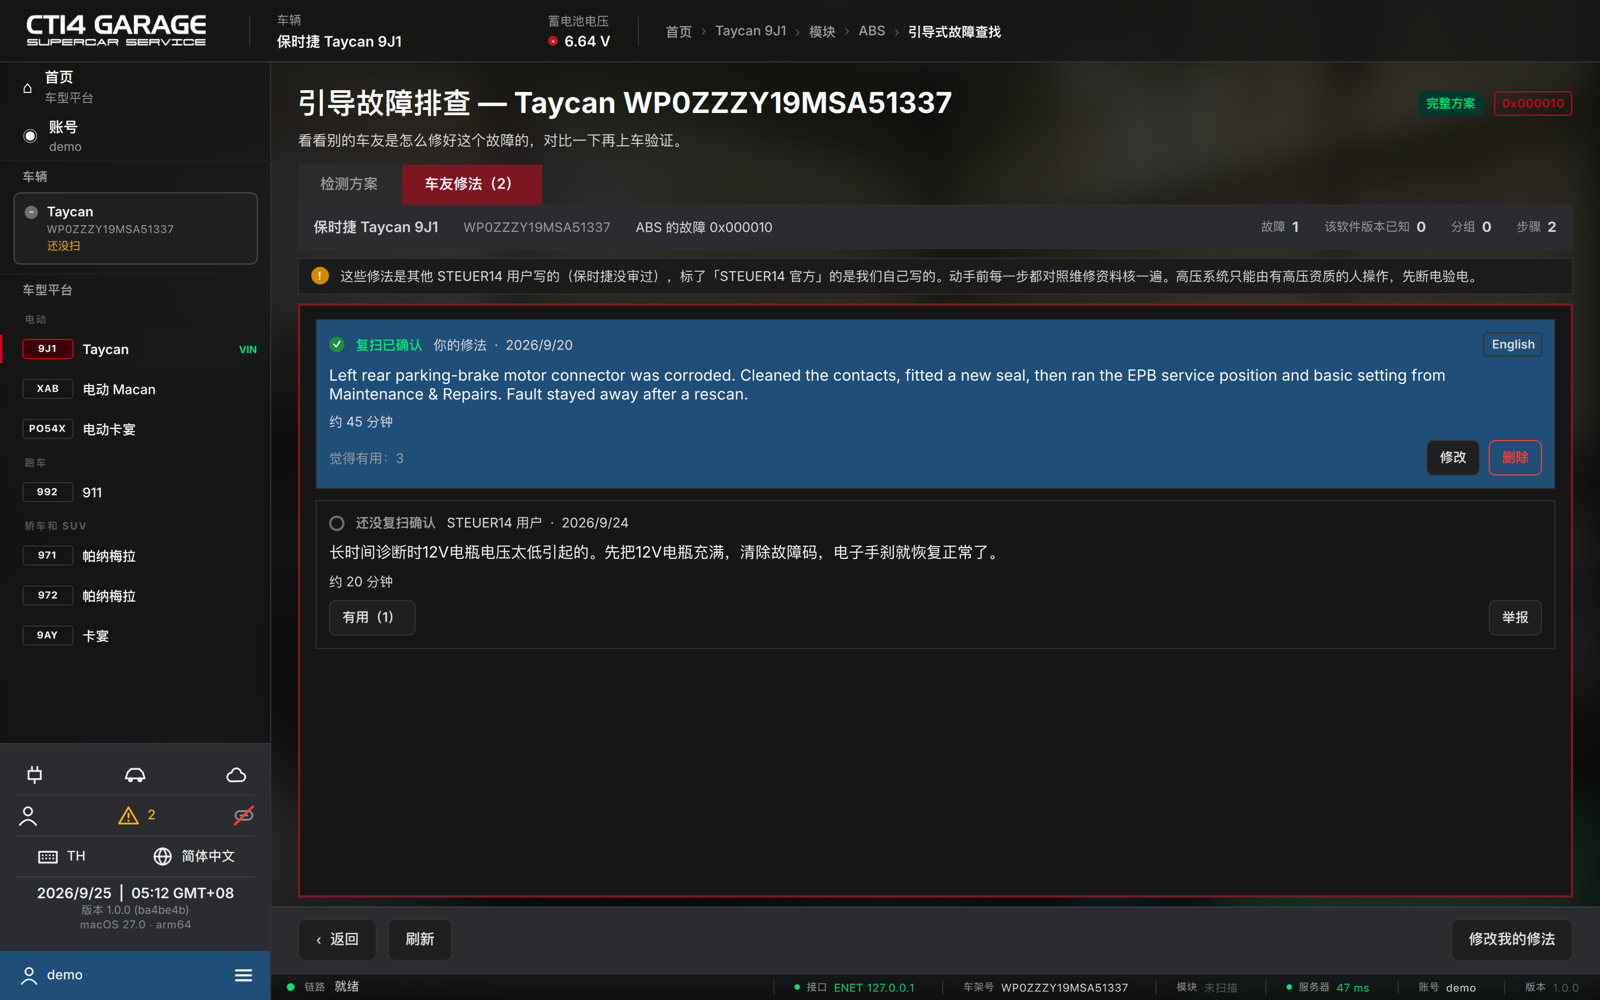
Task: Click Taycan 9J1 in the breadcrumb
Action: coord(750,32)
